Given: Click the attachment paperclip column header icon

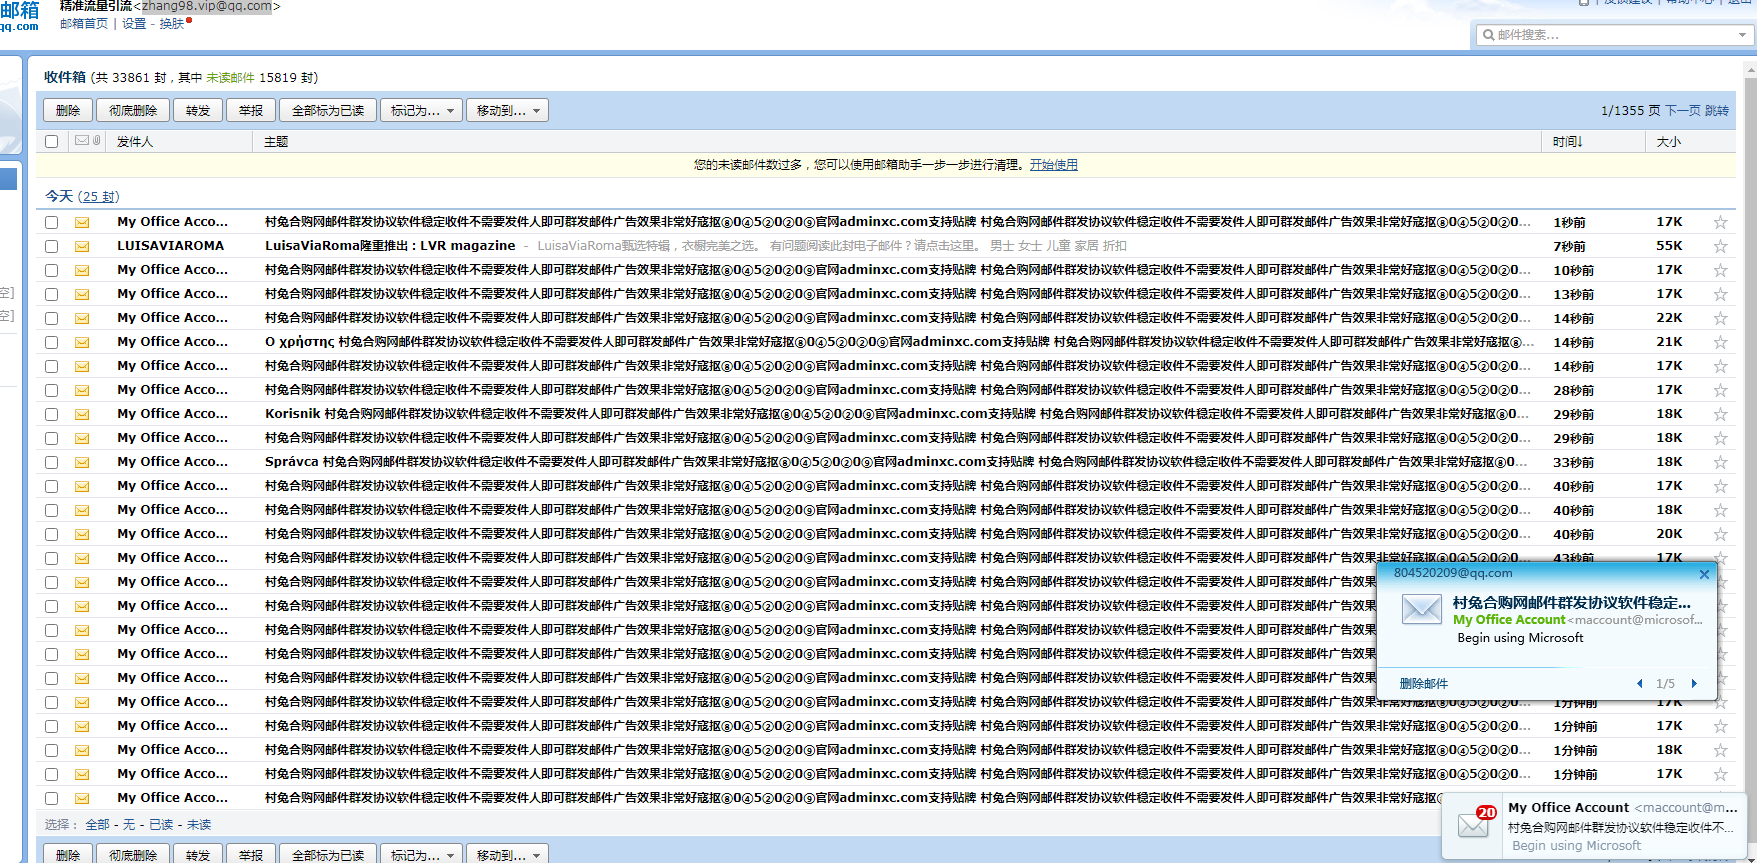Looking at the screenshot, I should click(96, 141).
